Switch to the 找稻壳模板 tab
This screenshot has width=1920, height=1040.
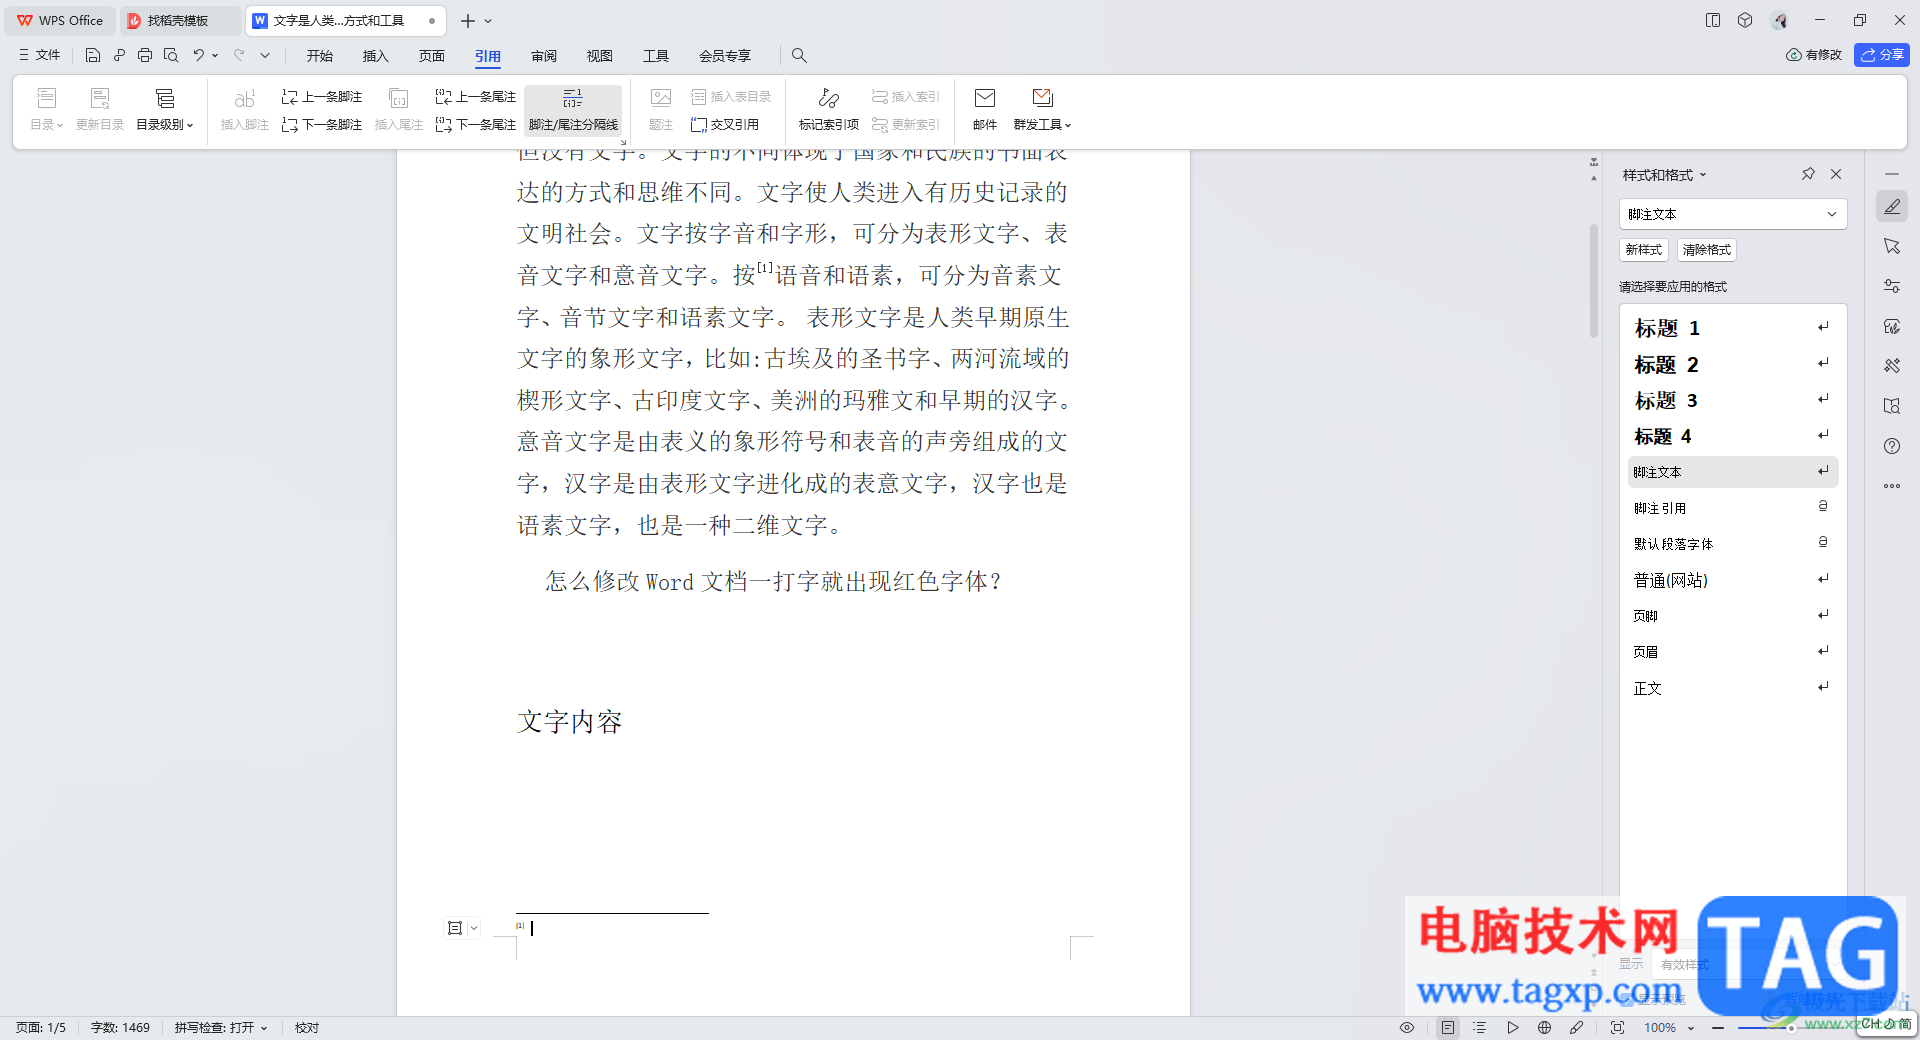(180, 20)
